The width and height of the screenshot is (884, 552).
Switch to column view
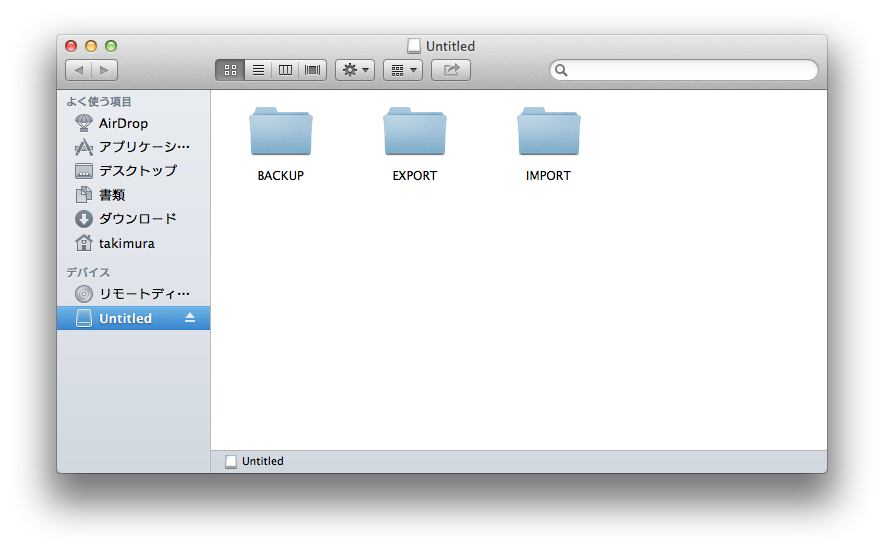coord(285,70)
